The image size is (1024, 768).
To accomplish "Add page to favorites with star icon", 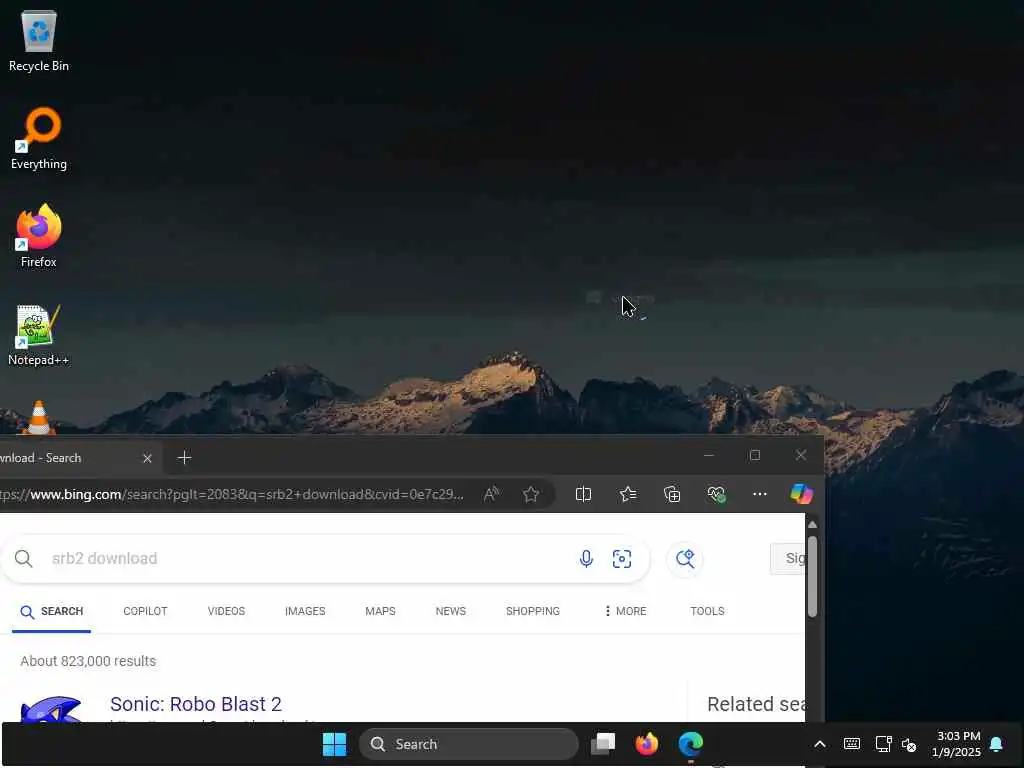I will tap(531, 494).
